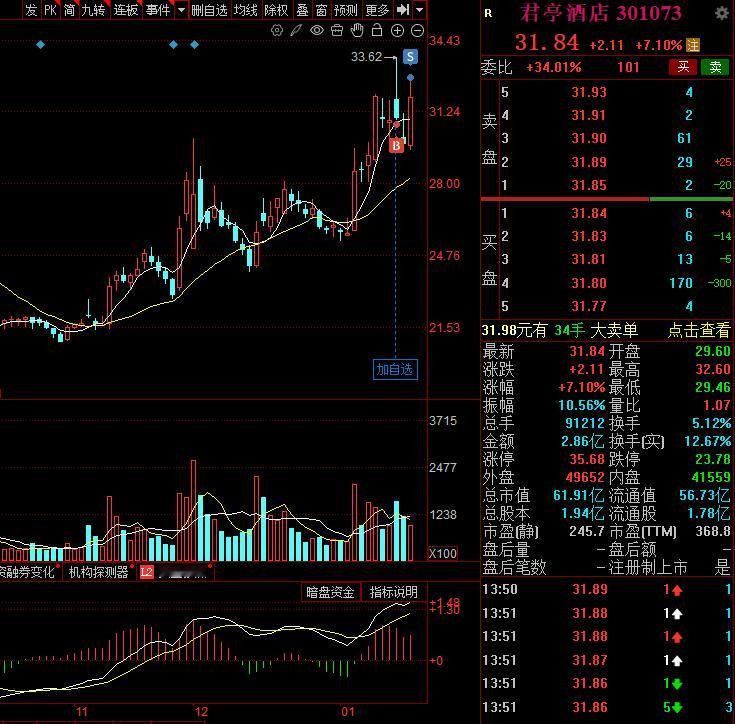Click 最高 price 32.60
735x724 pixels.
(712, 369)
